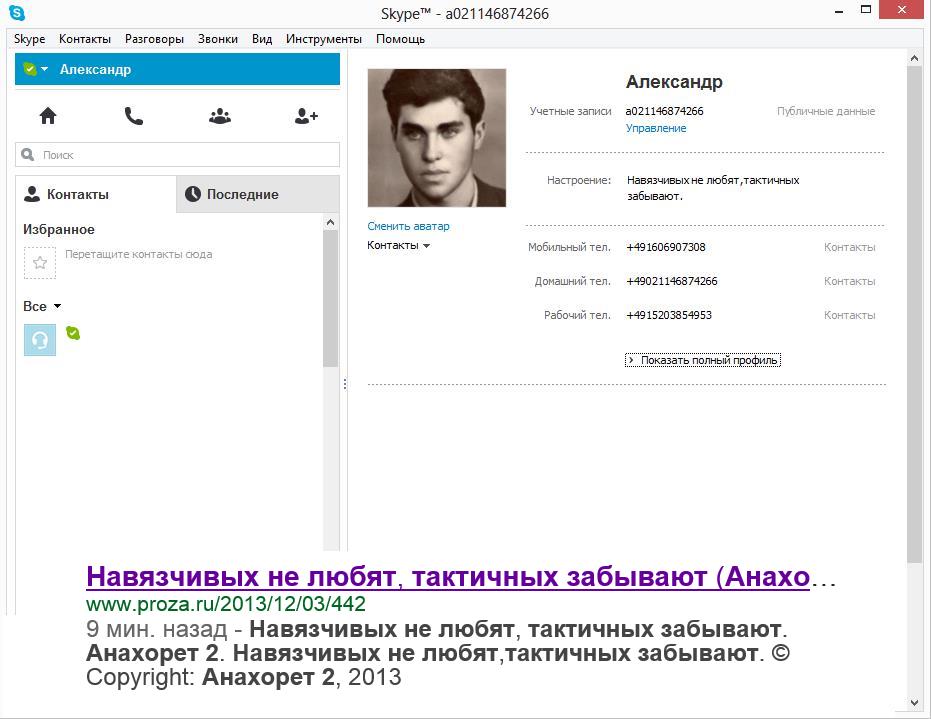931x719 pixels.
Task: Open the Звонки menu
Action: point(218,39)
